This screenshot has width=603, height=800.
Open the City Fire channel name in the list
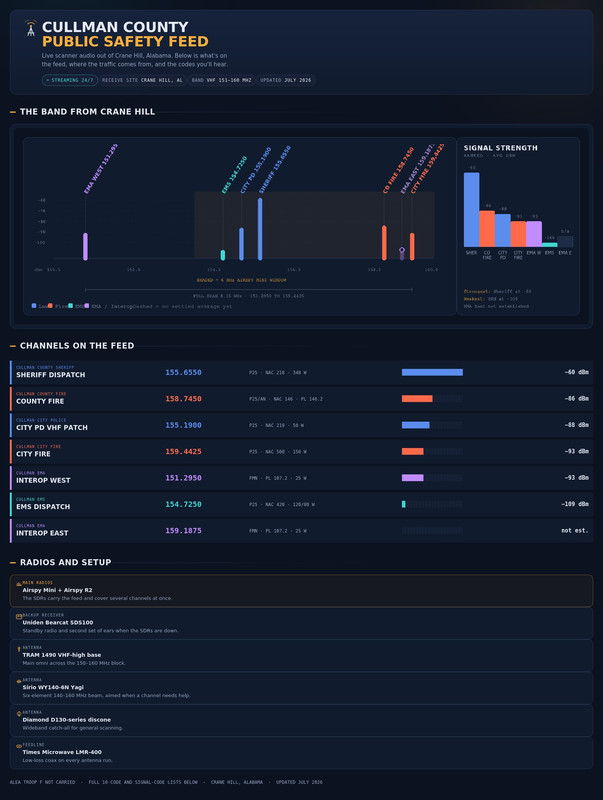point(33,454)
